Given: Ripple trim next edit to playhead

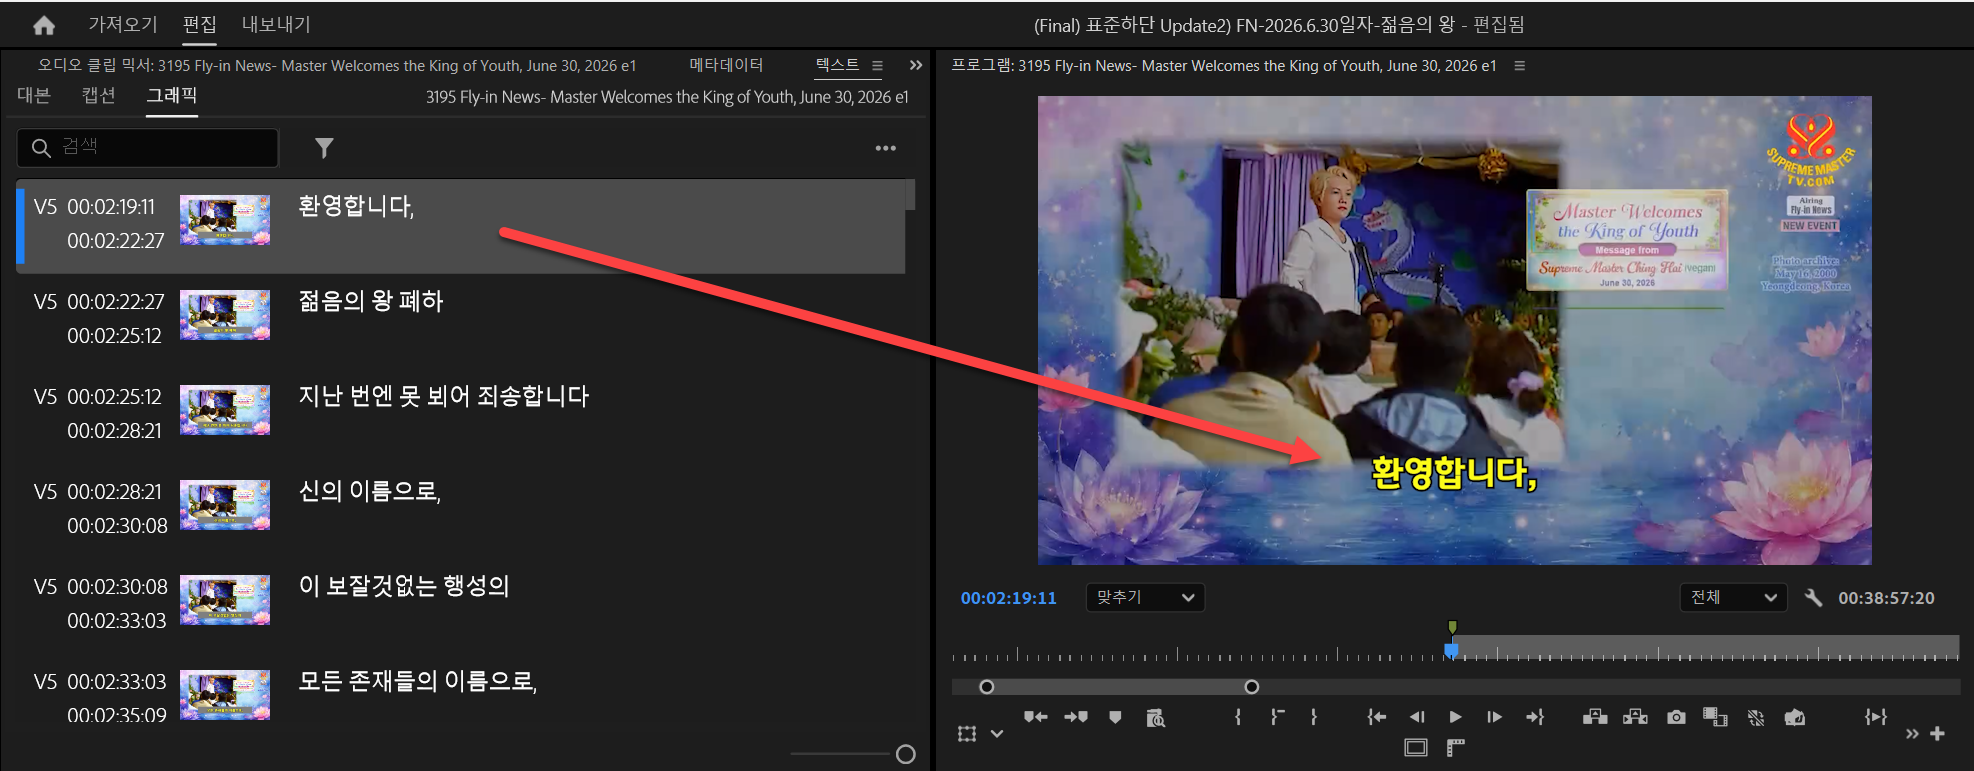Looking at the screenshot, I should [1076, 717].
